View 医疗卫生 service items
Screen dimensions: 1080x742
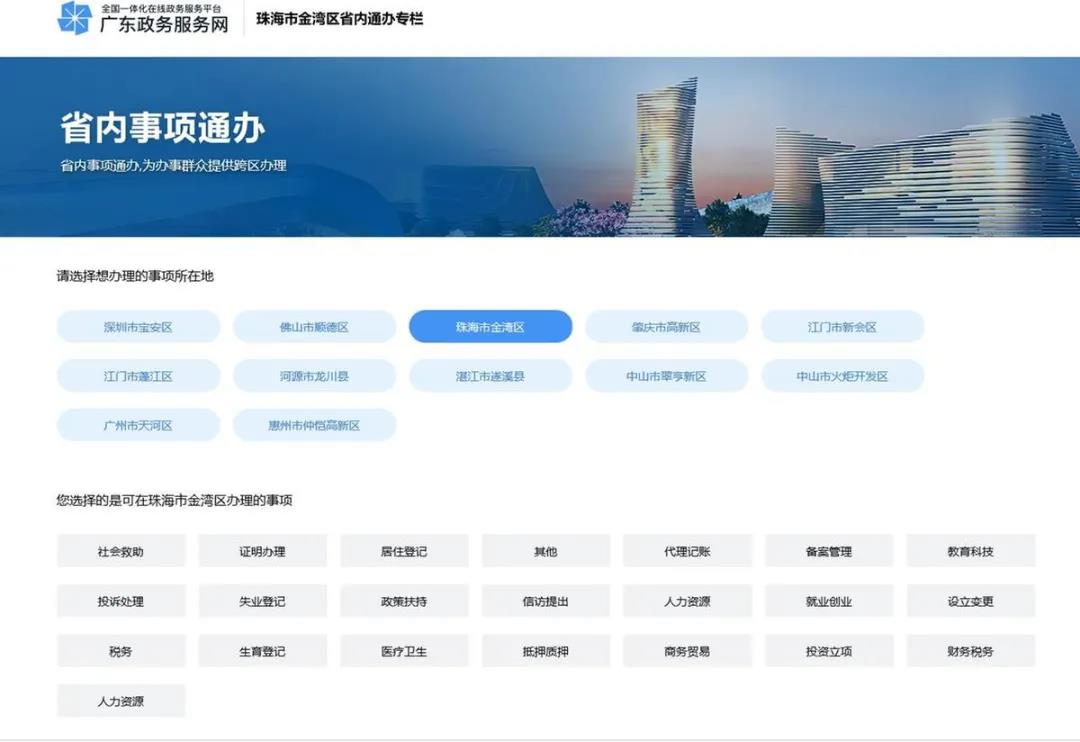coord(404,651)
